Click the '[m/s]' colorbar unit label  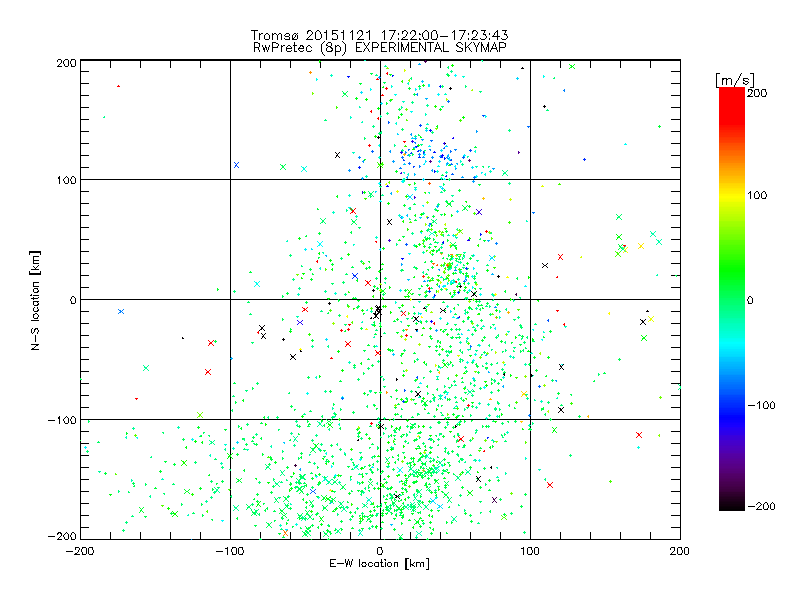point(735,80)
